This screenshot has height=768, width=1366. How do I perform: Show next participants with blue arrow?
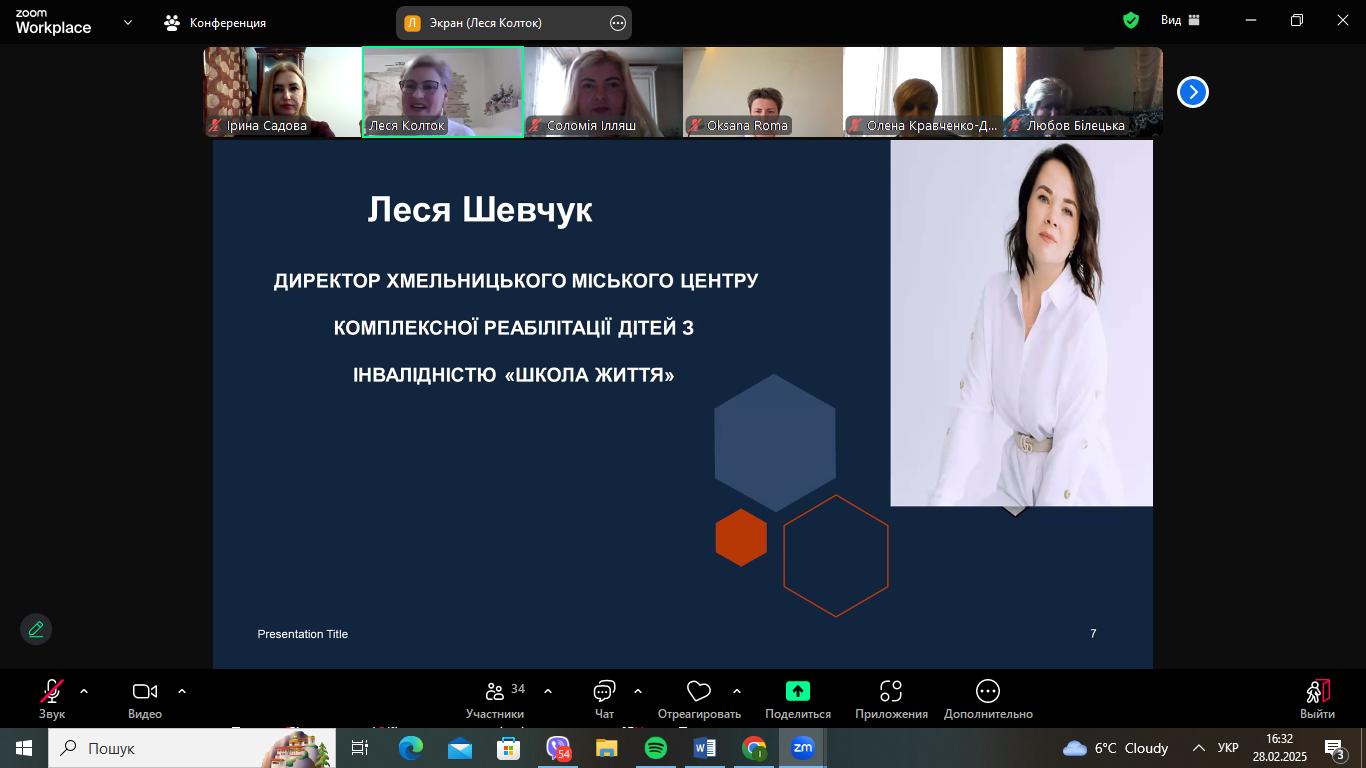1192,92
